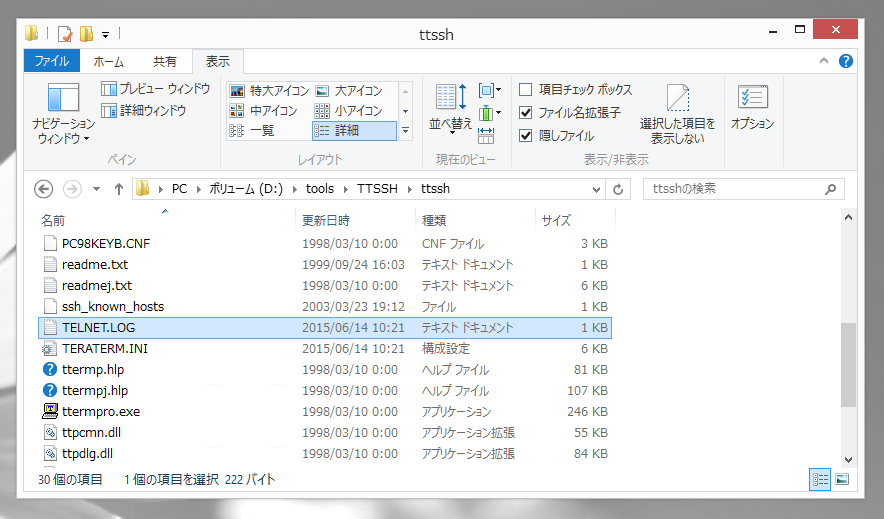
Task: Open the recent locations dropdown arrow
Action: (96, 189)
